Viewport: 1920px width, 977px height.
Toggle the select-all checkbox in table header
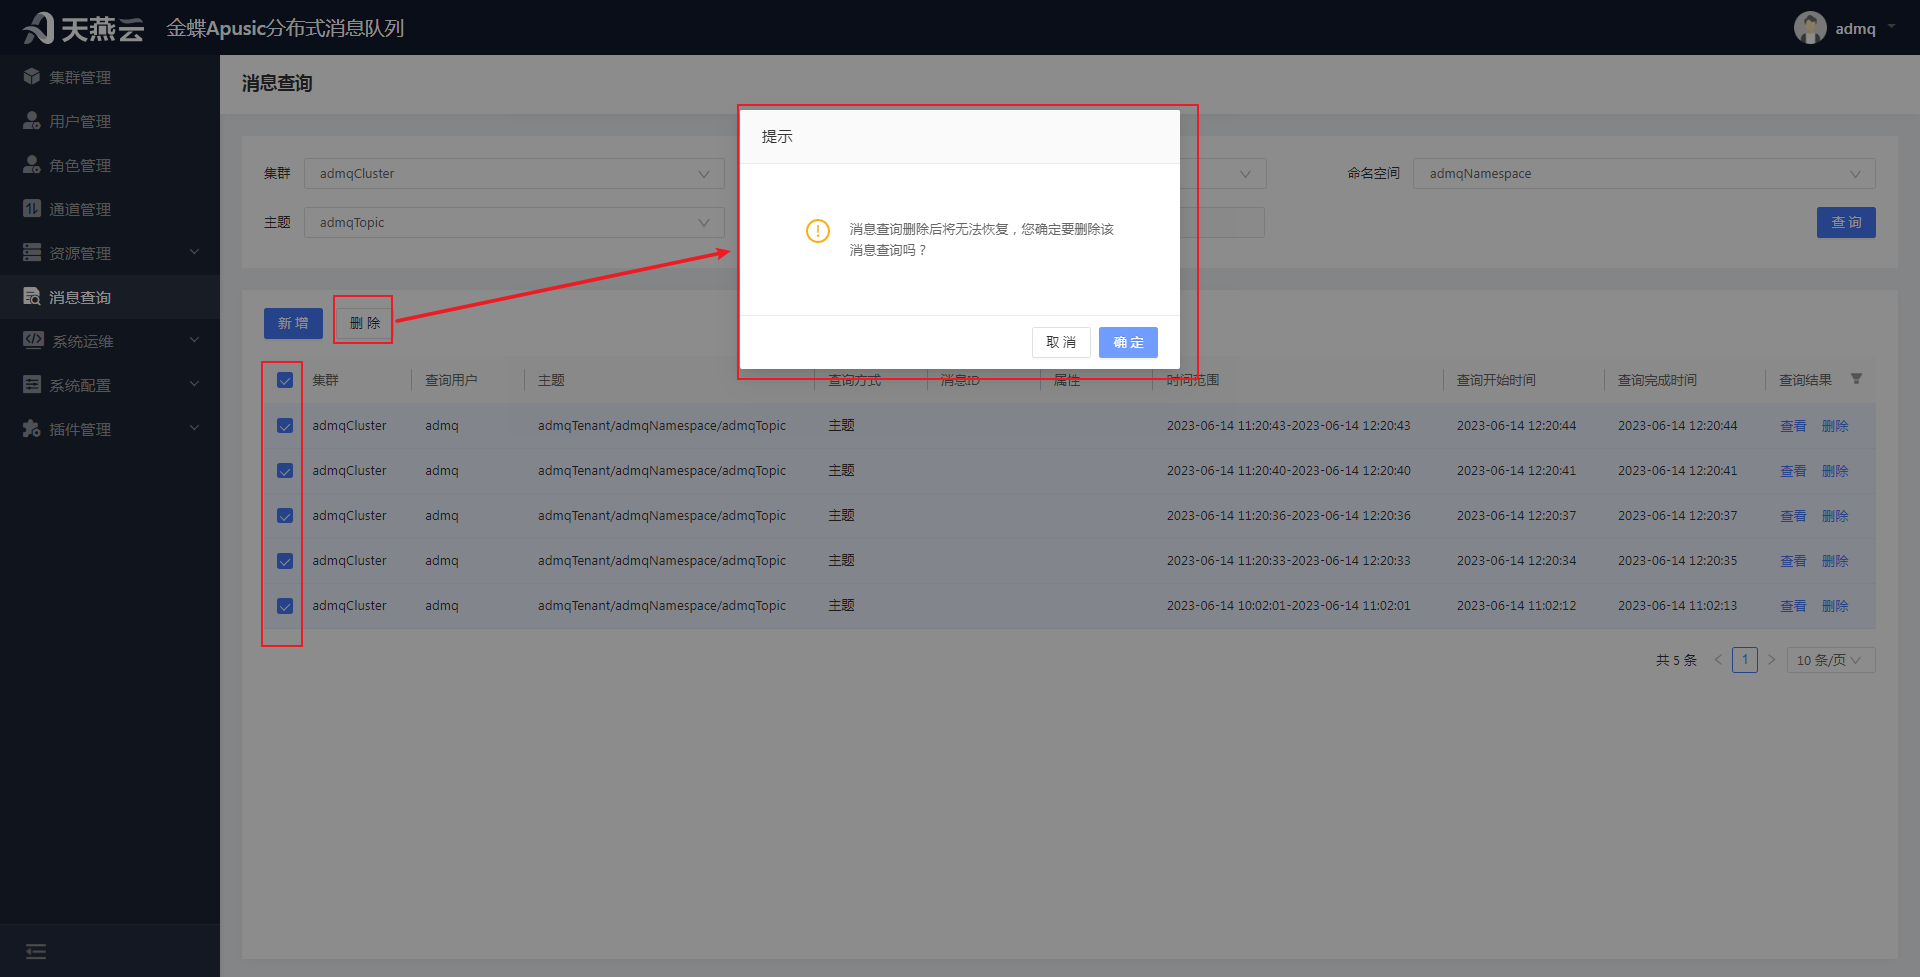(x=285, y=380)
